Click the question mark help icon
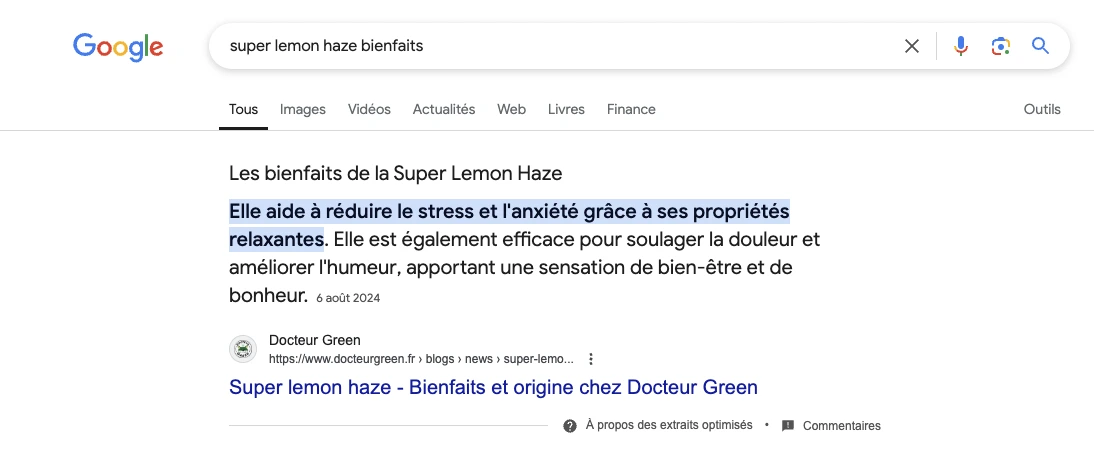 coord(570,426)
